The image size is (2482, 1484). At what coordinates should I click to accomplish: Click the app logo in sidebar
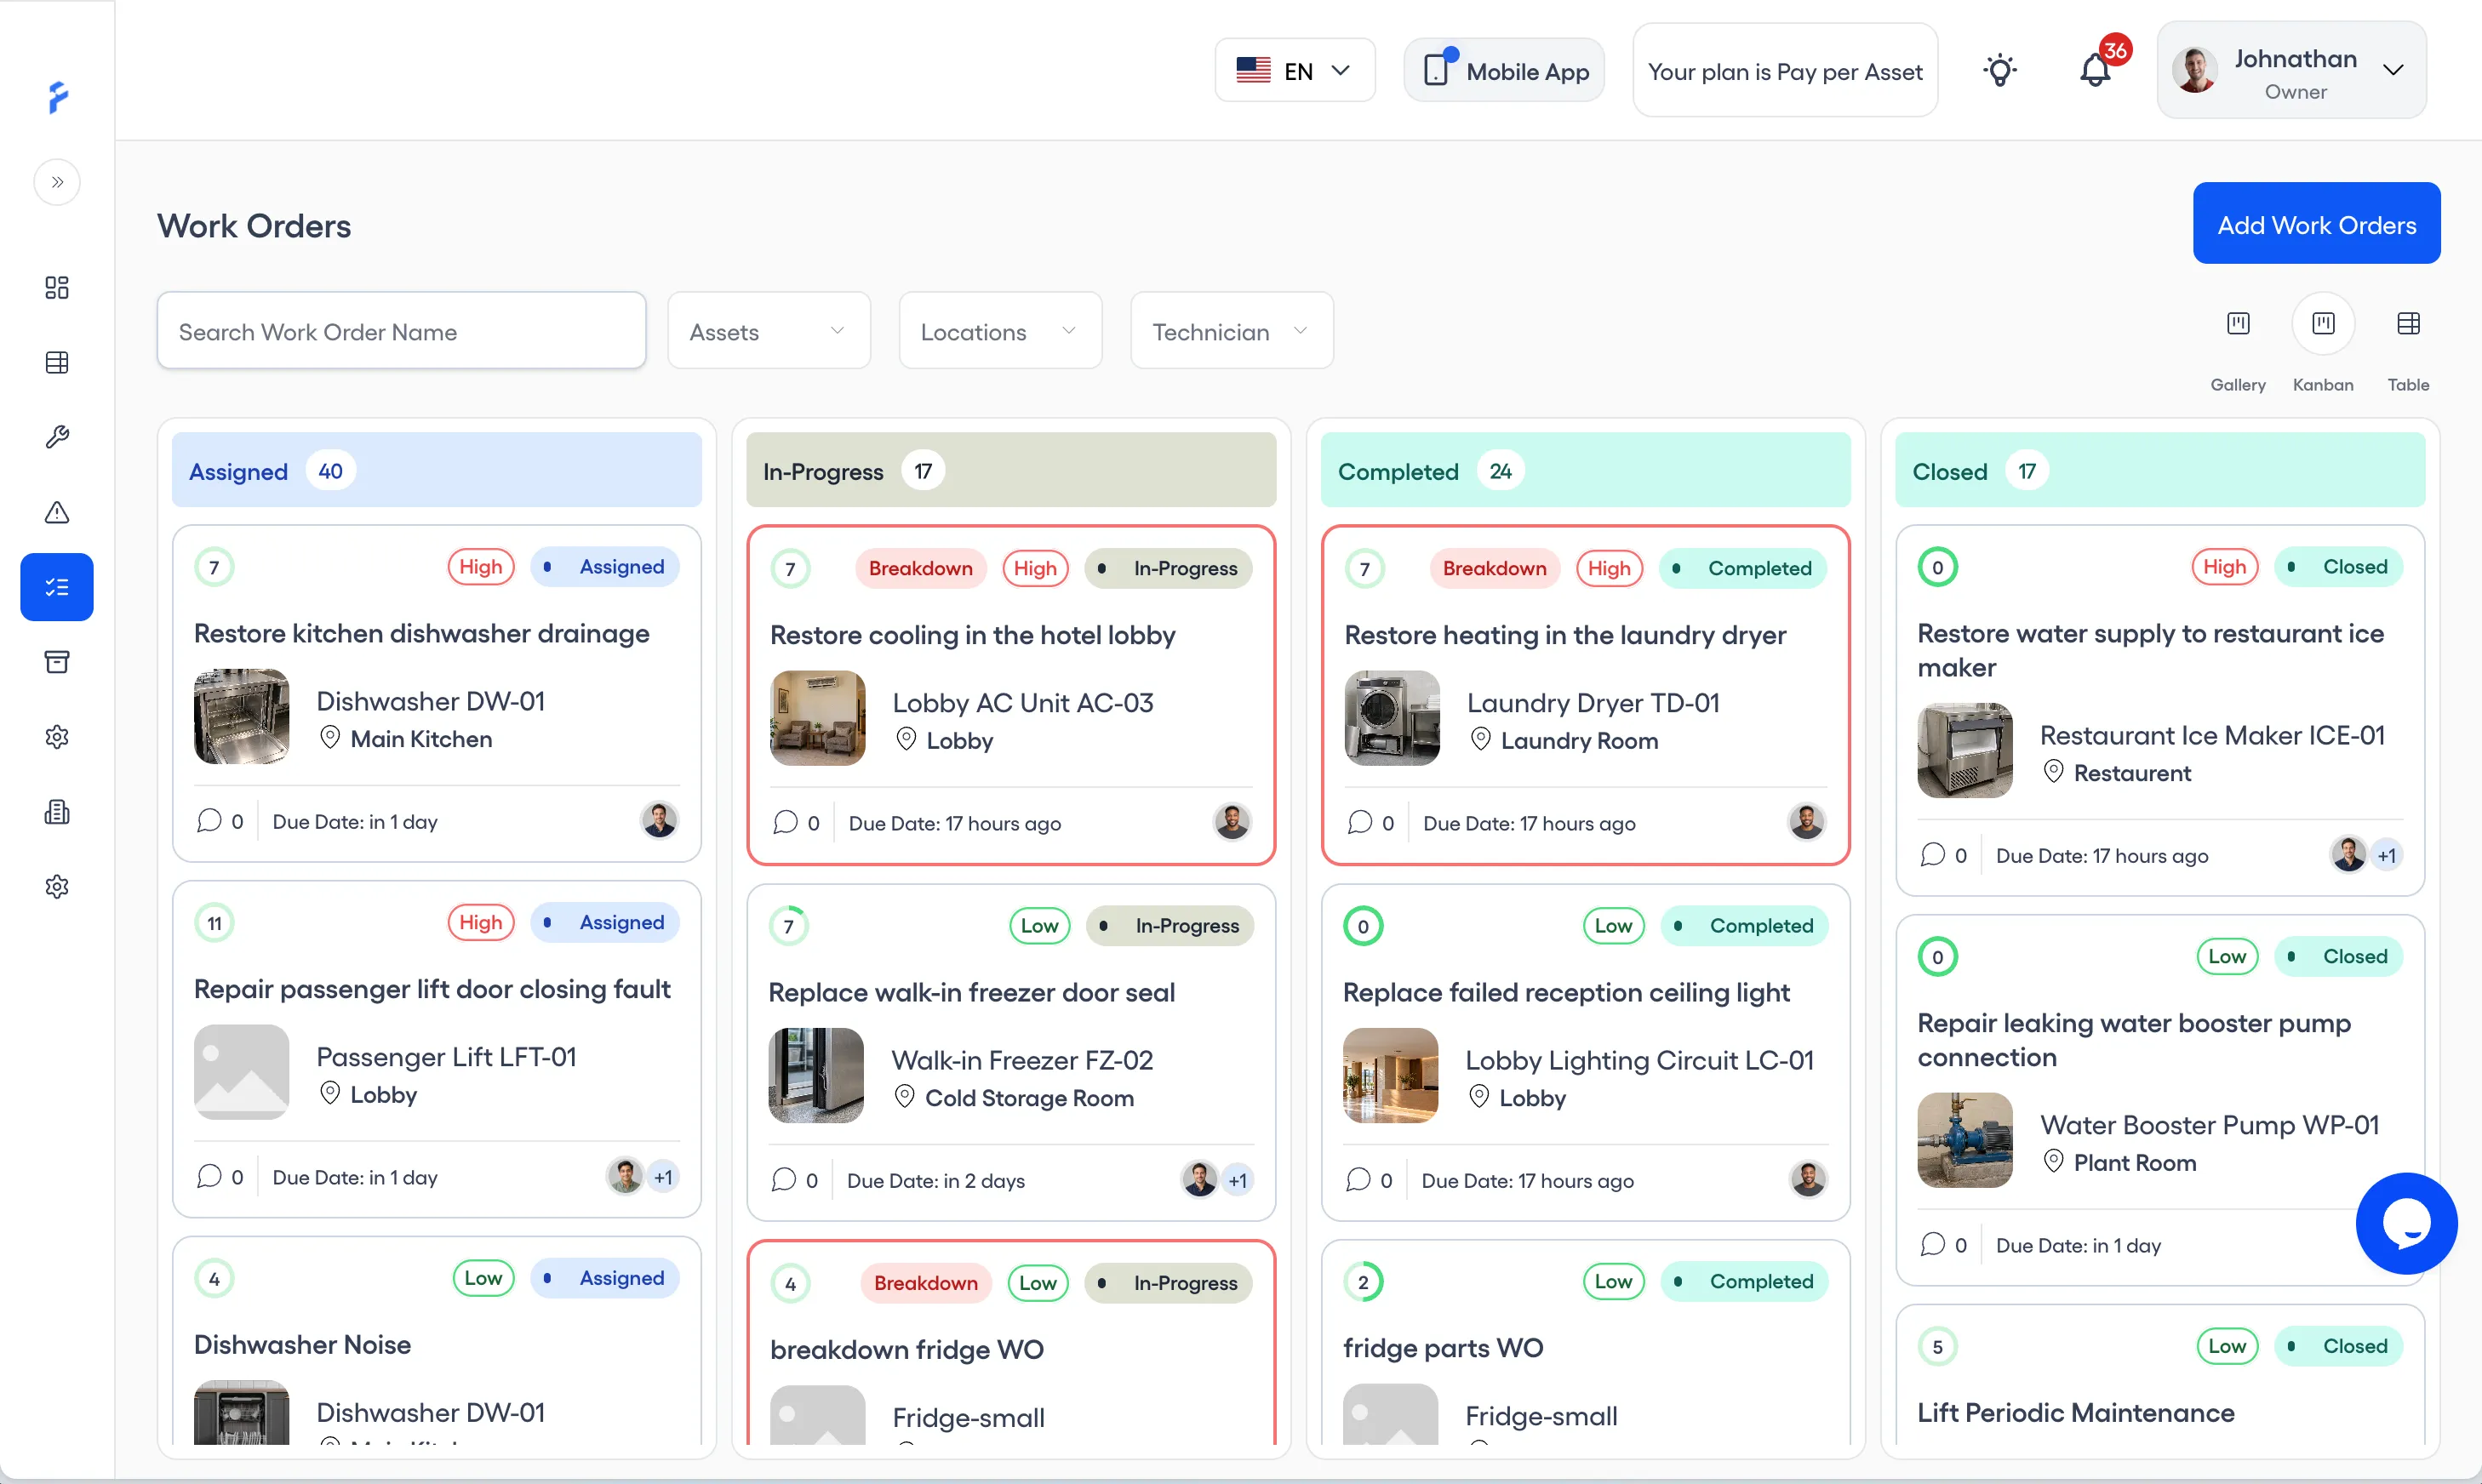(x=58, y=97)
